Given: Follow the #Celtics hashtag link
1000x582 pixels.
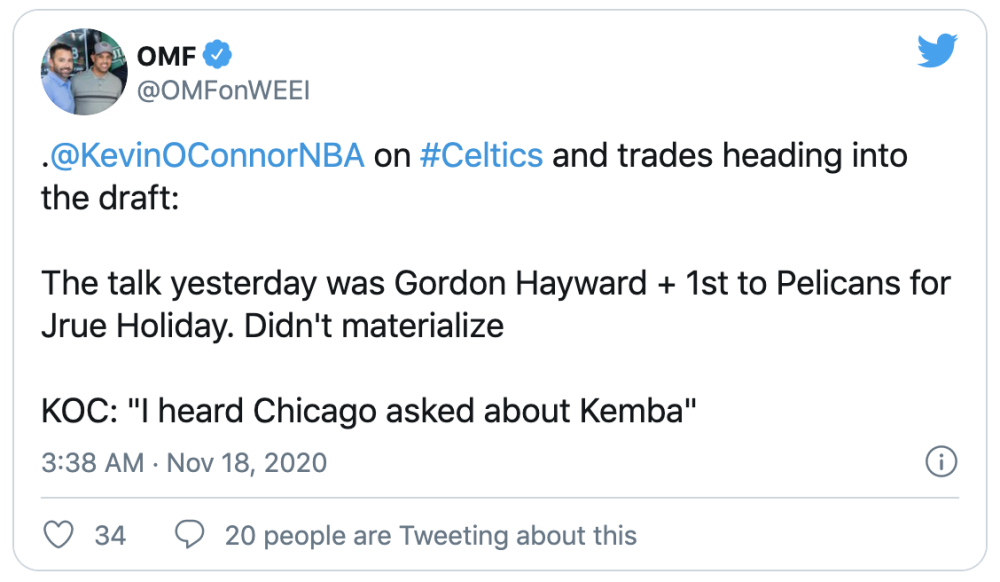Looking at the screenshot, I should click(x=484, y=156).
